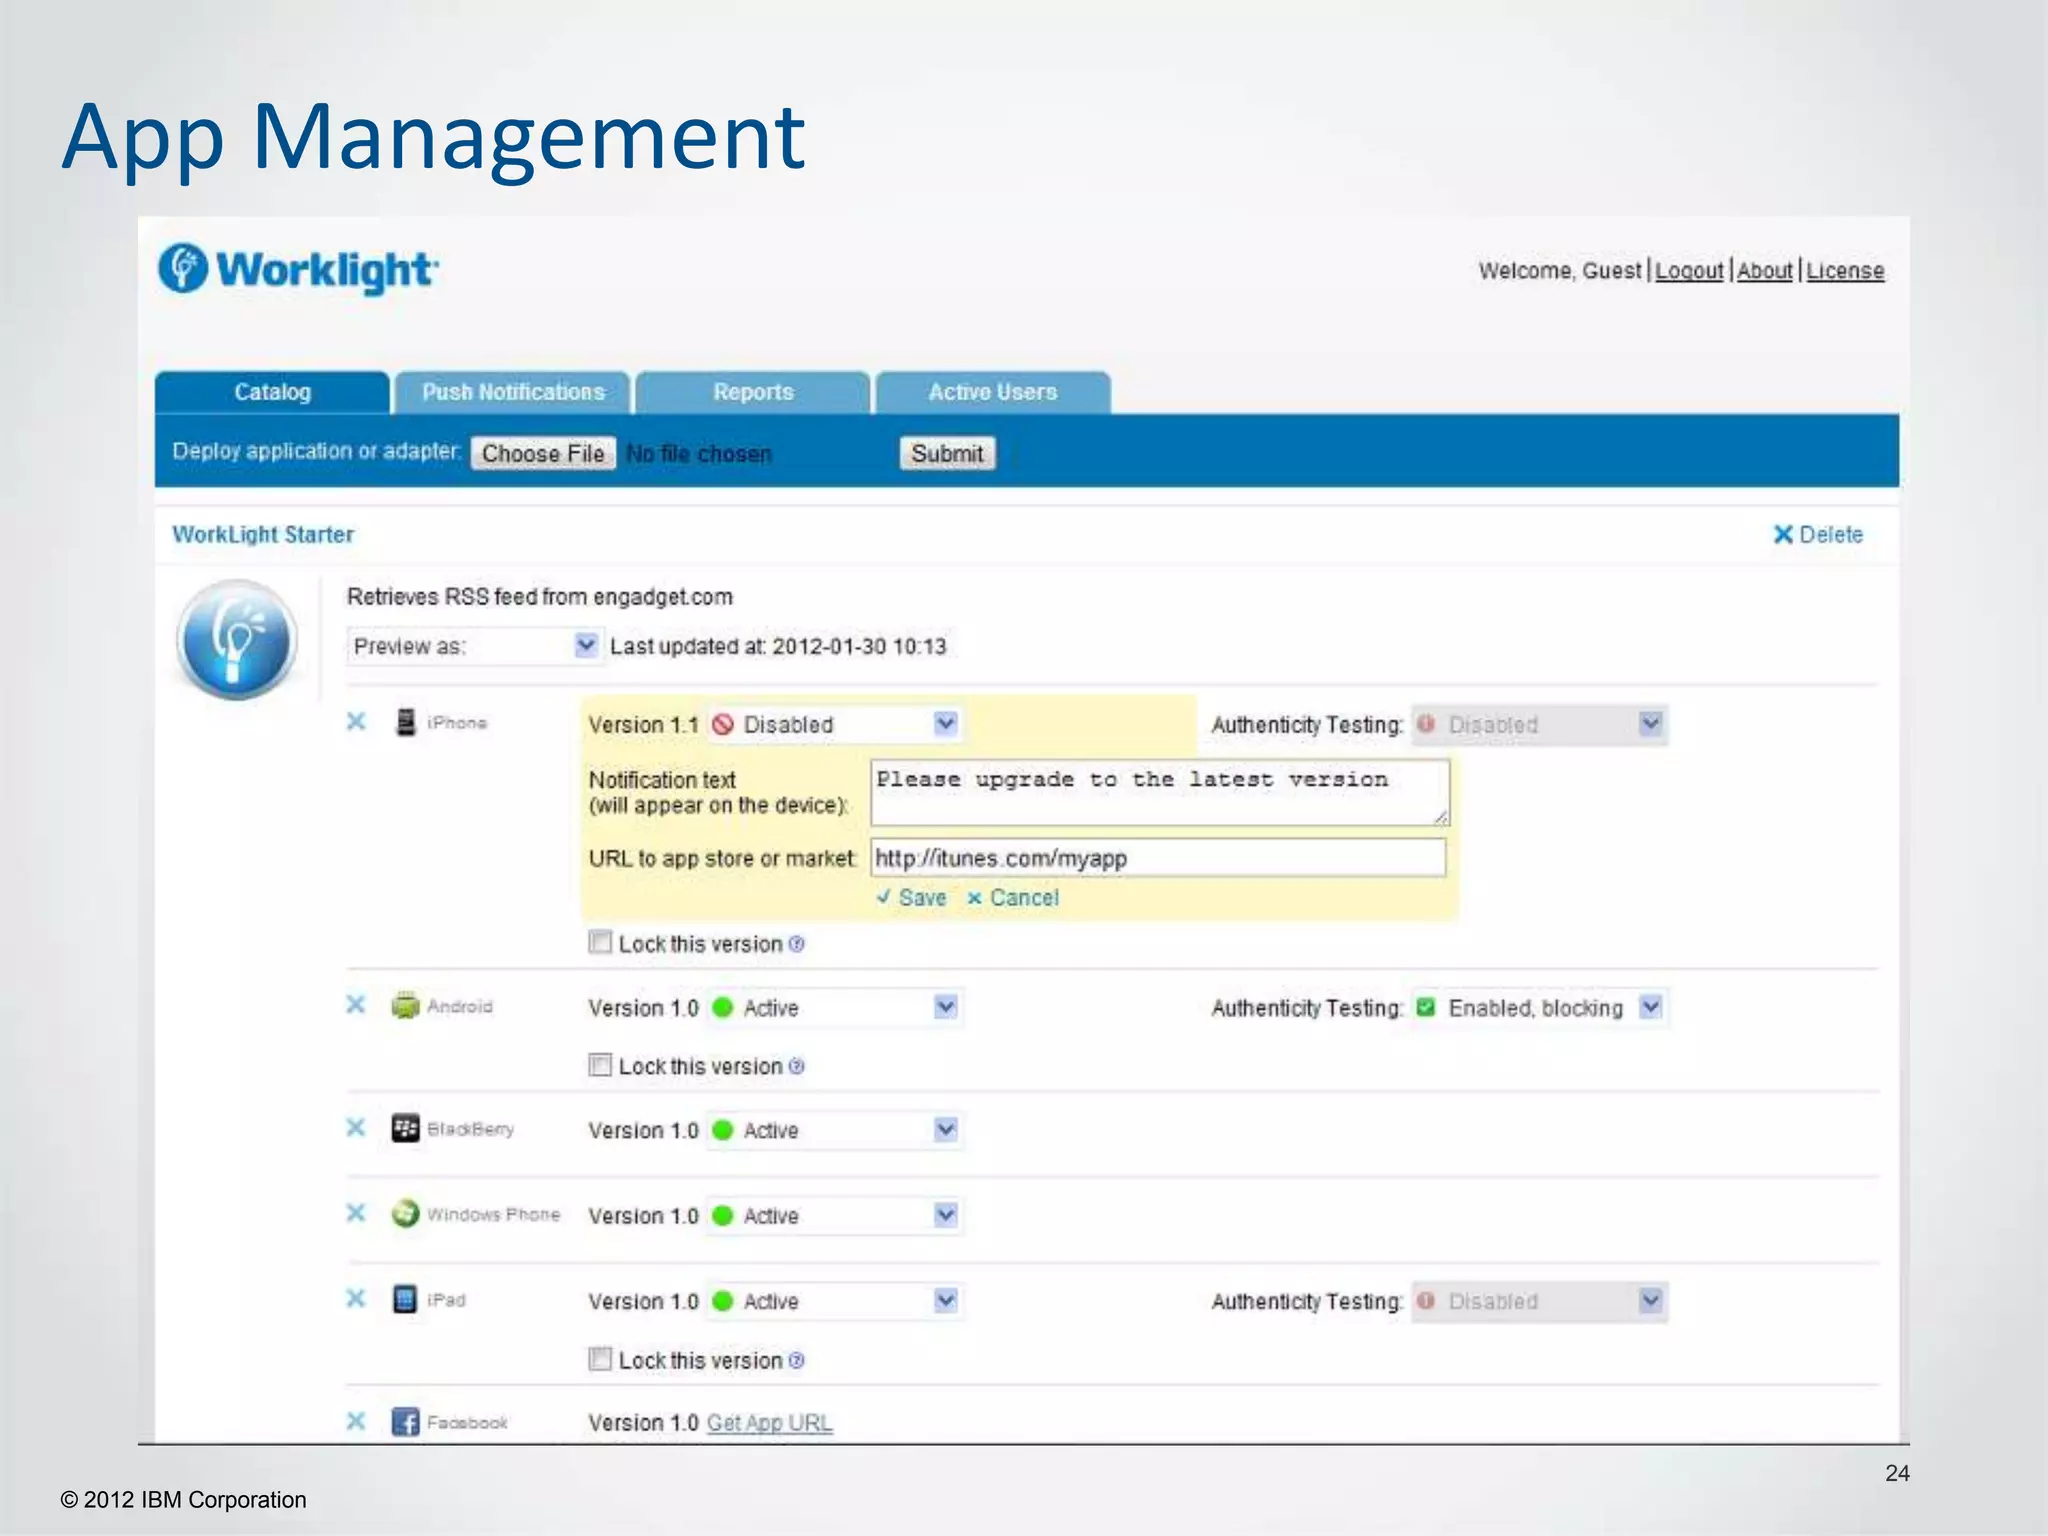Check Lock this version for iPad
This screenshot has width=2048, height=1536.
coord(600,1359)
